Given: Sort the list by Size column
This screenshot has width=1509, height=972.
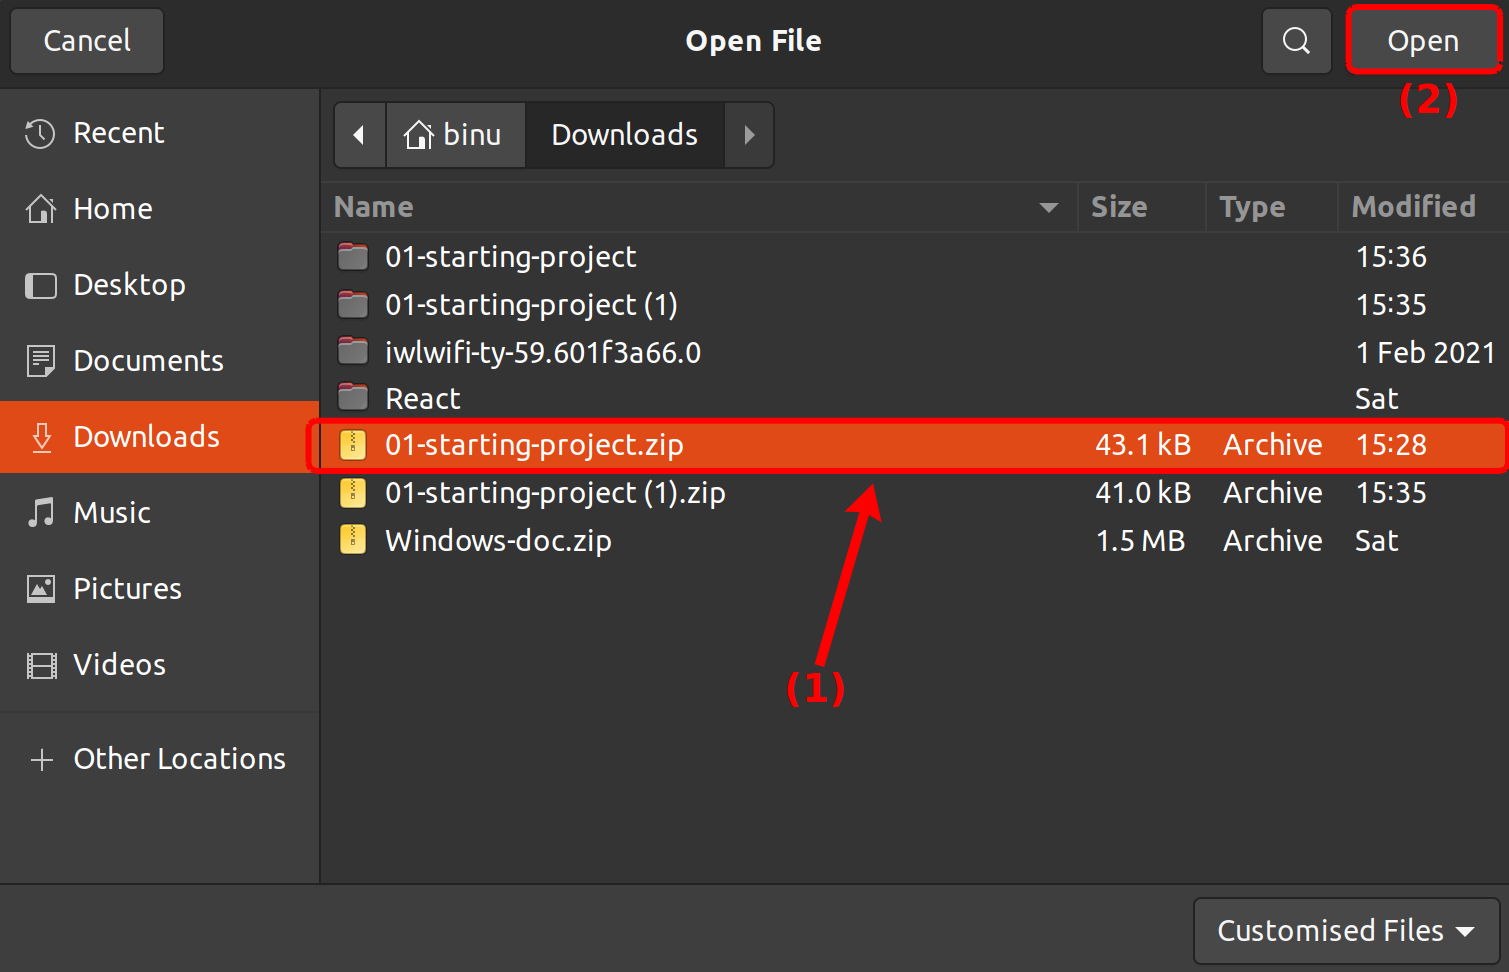Looking at the screenshot, I should 1119,207.
